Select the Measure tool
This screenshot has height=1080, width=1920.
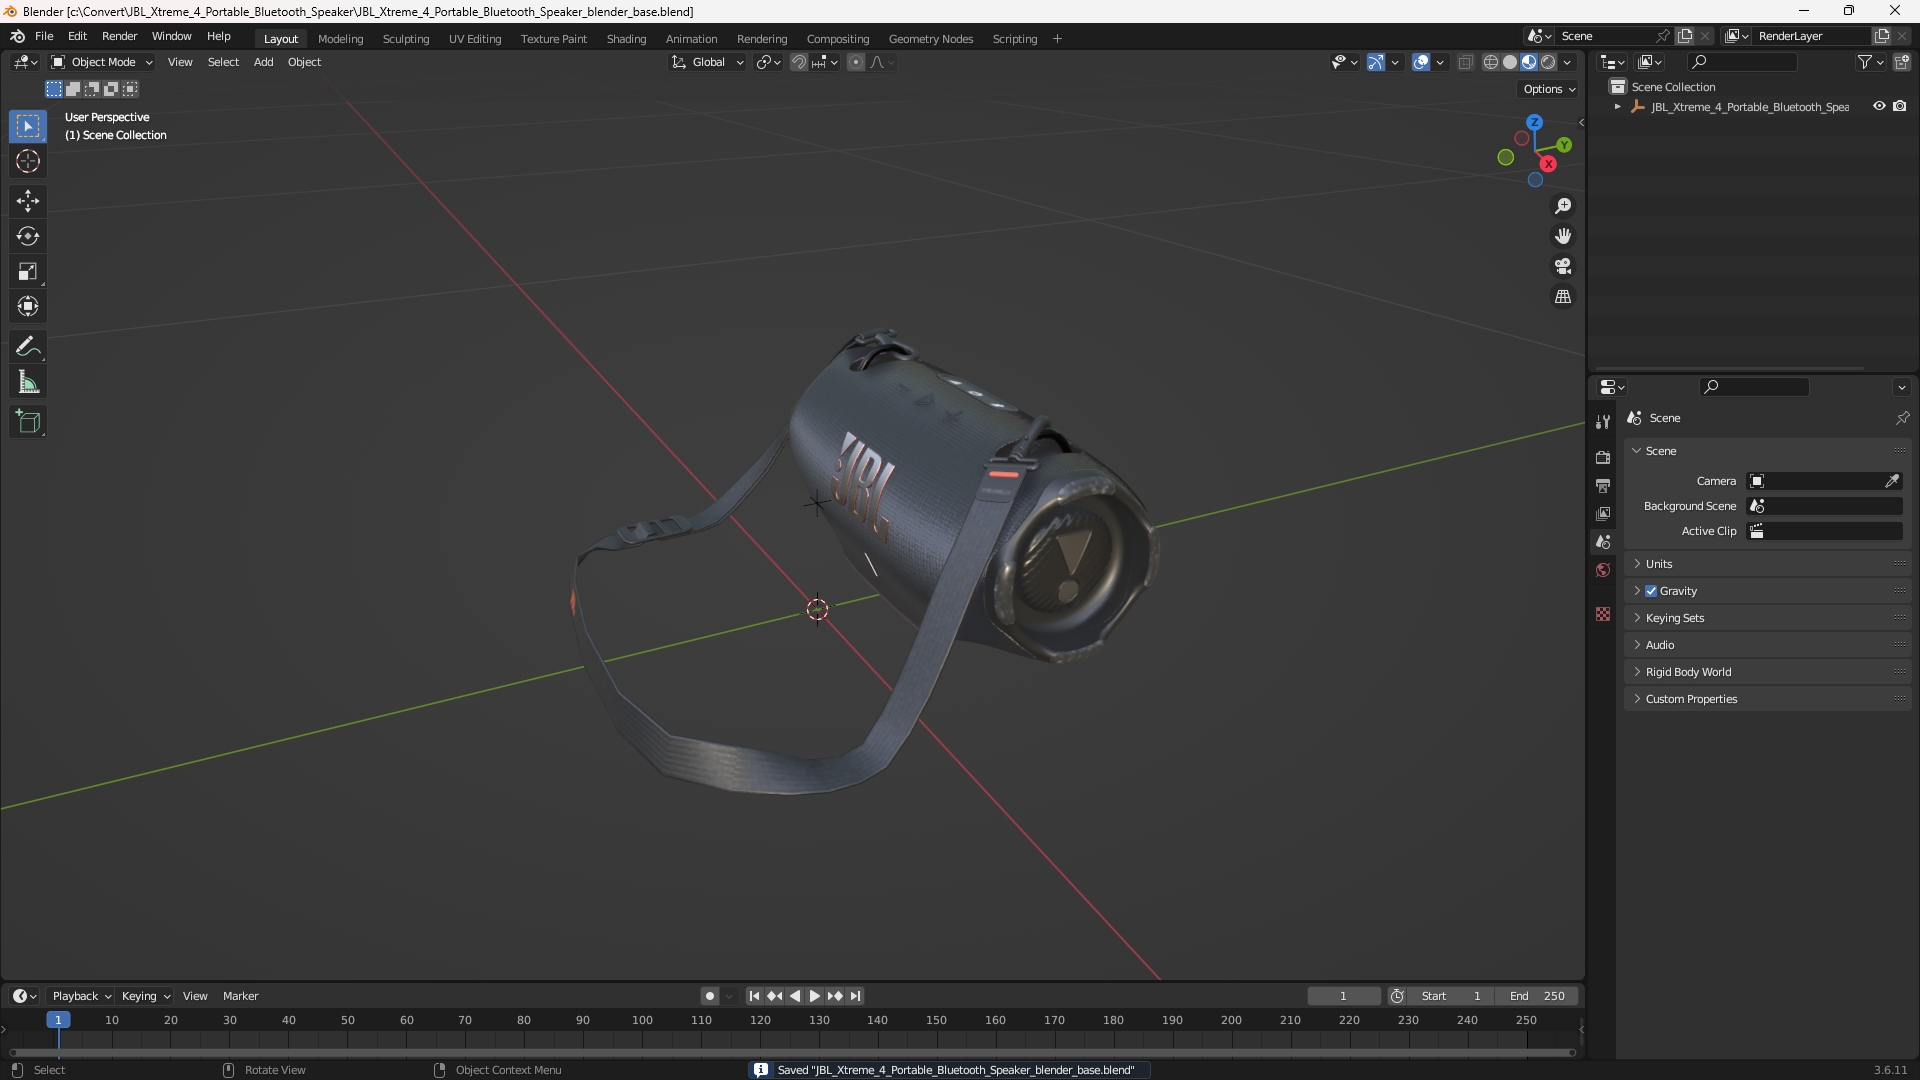28,382
